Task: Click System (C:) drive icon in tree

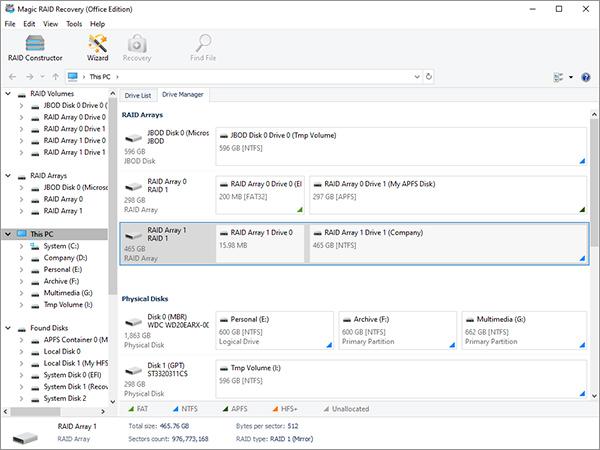Action: pyautogui.click(x=35, y=246)
